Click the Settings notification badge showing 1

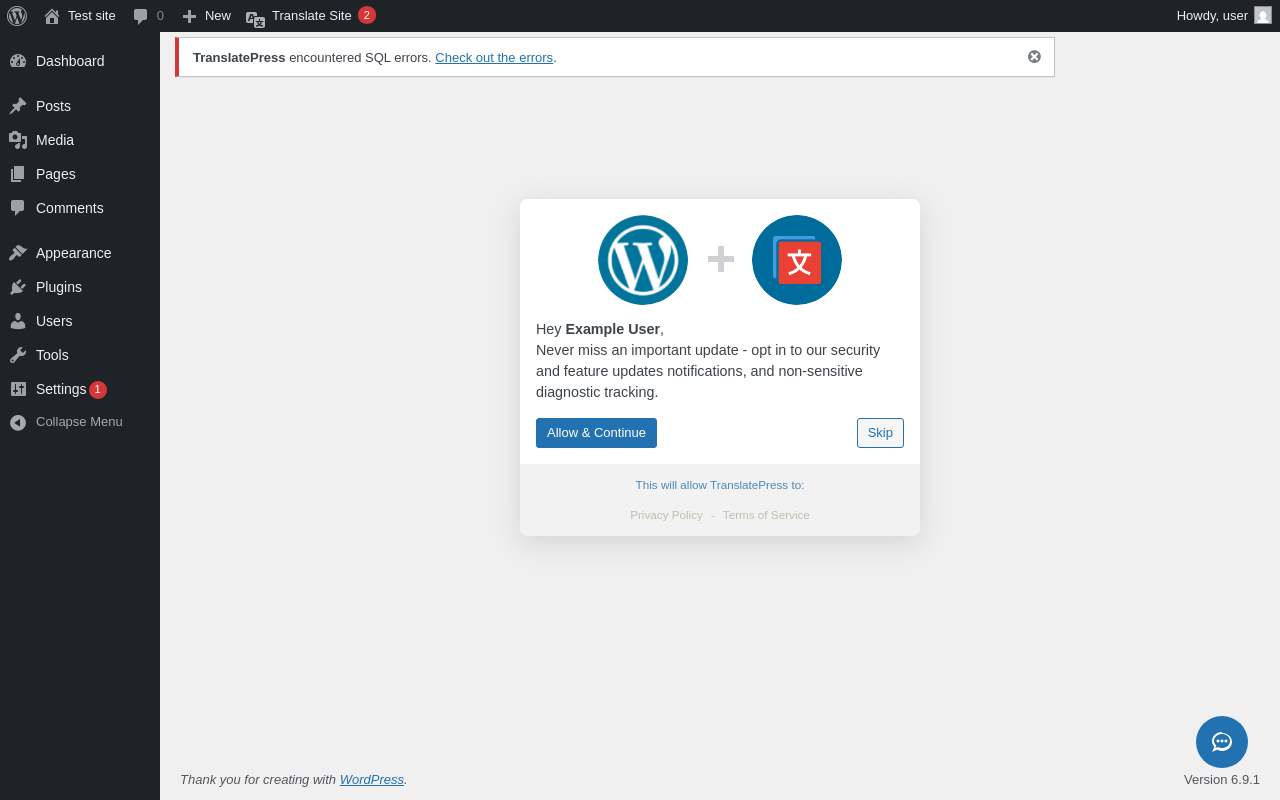point(98,390)
